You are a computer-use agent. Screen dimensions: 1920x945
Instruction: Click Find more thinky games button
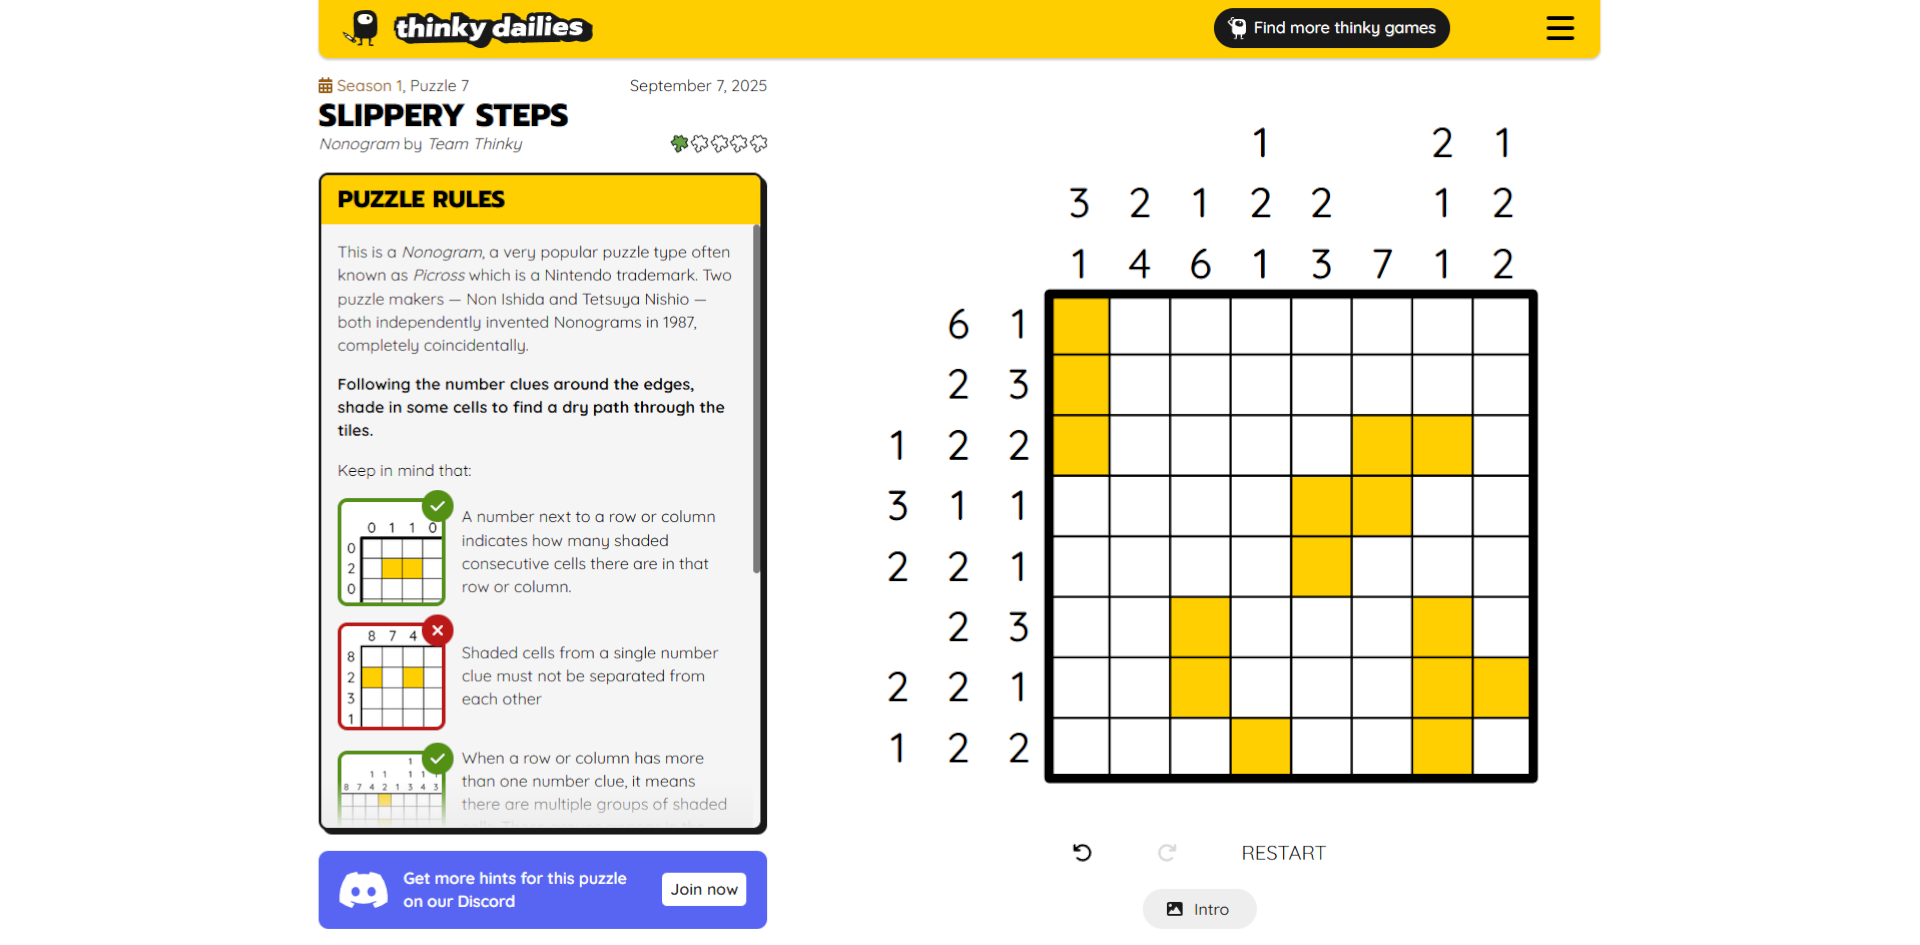pyautogui.click(x=1331, y=28)
